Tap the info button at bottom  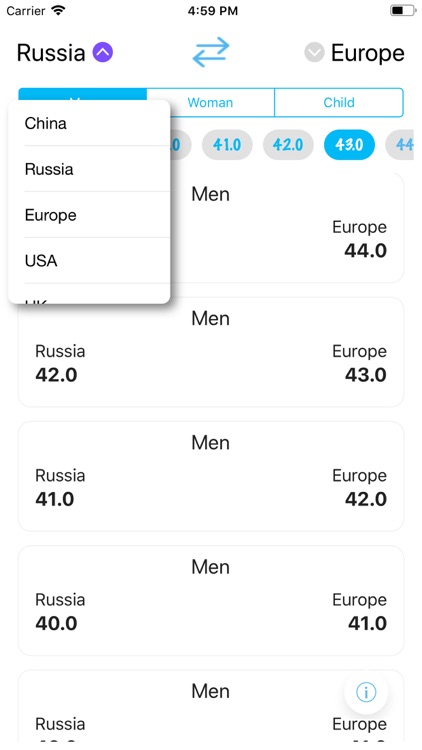(366, 692)
